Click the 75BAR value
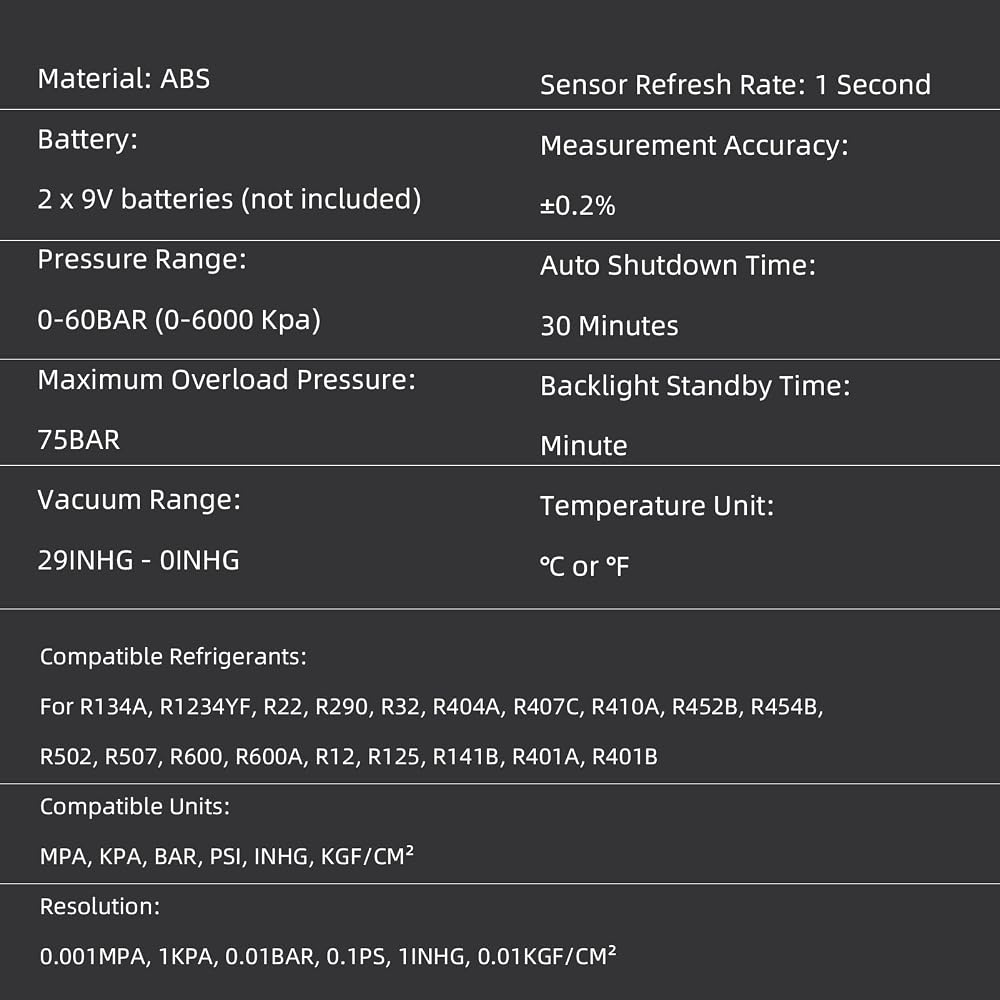 click(79, 440)
